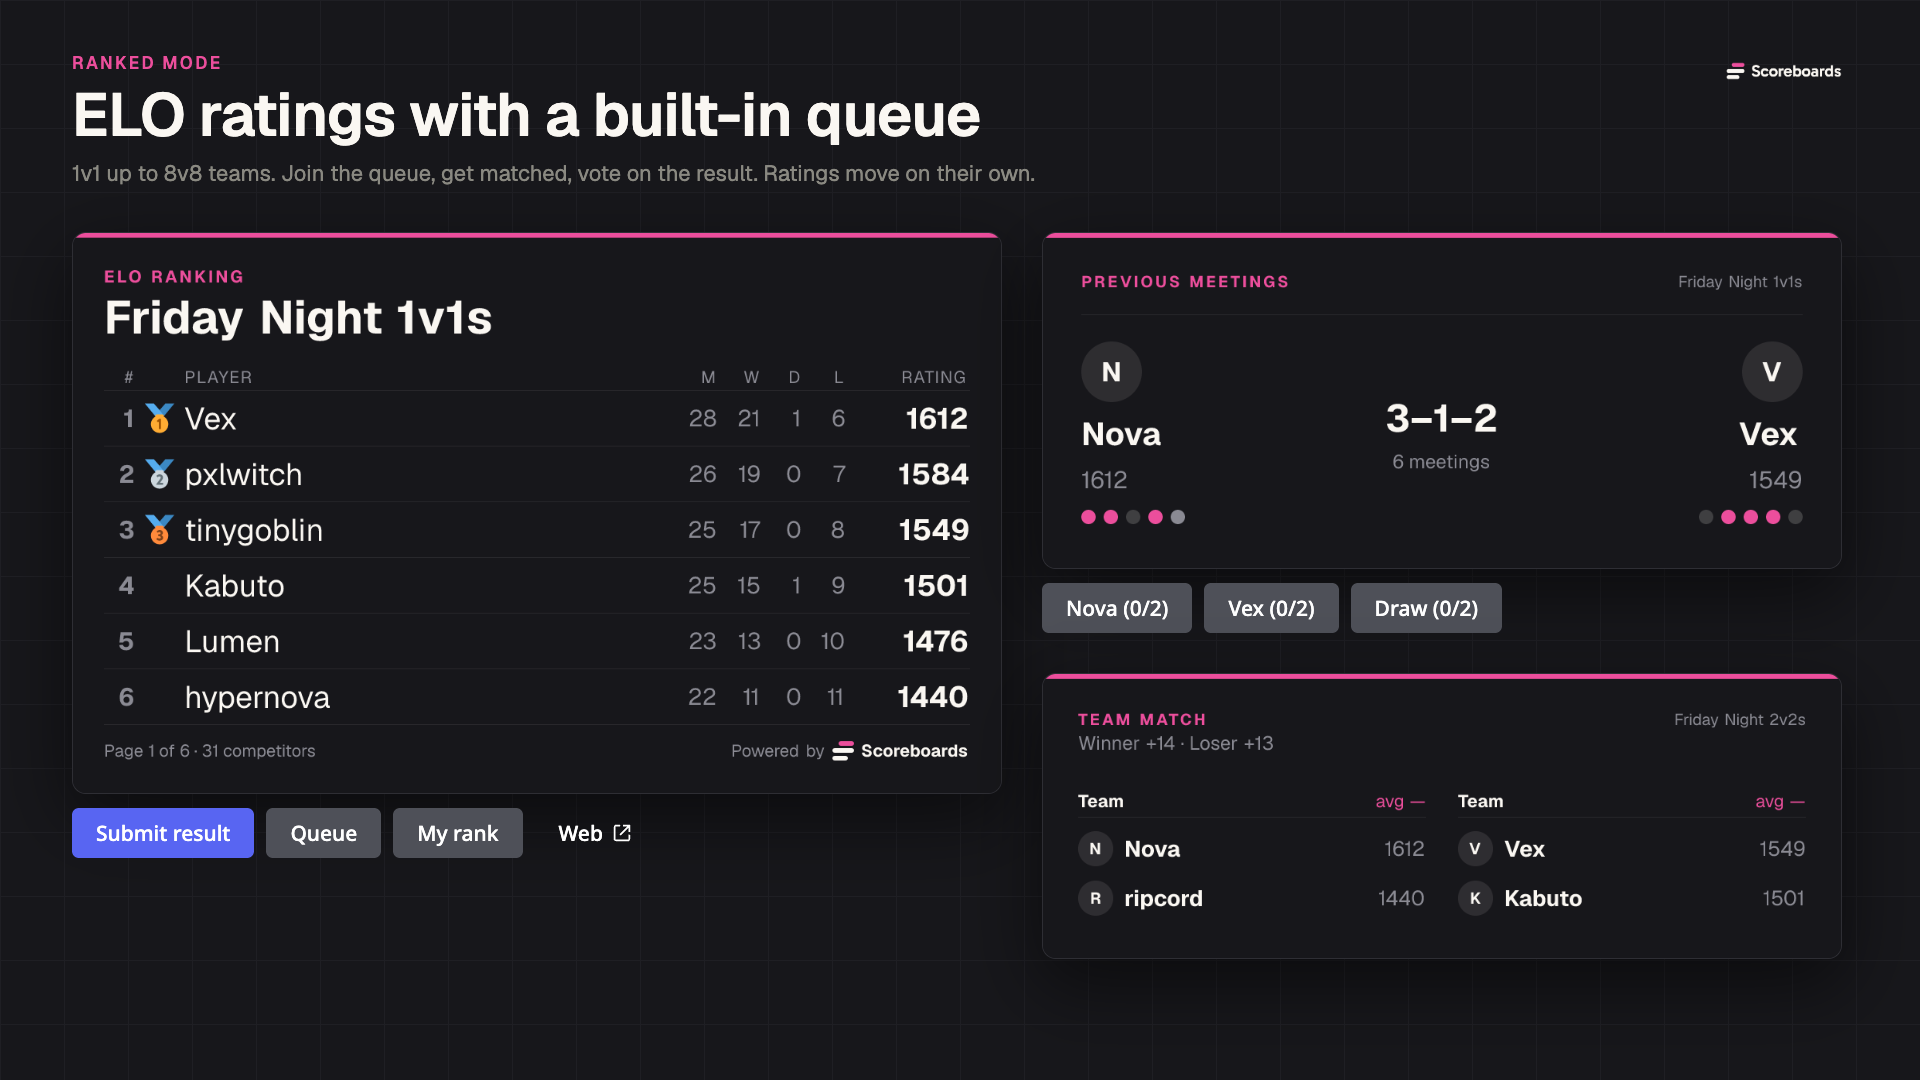Click ripcord's rating 1440 in Team Match
This screenshot has width=1920, height=1080.
[1400, 898]
